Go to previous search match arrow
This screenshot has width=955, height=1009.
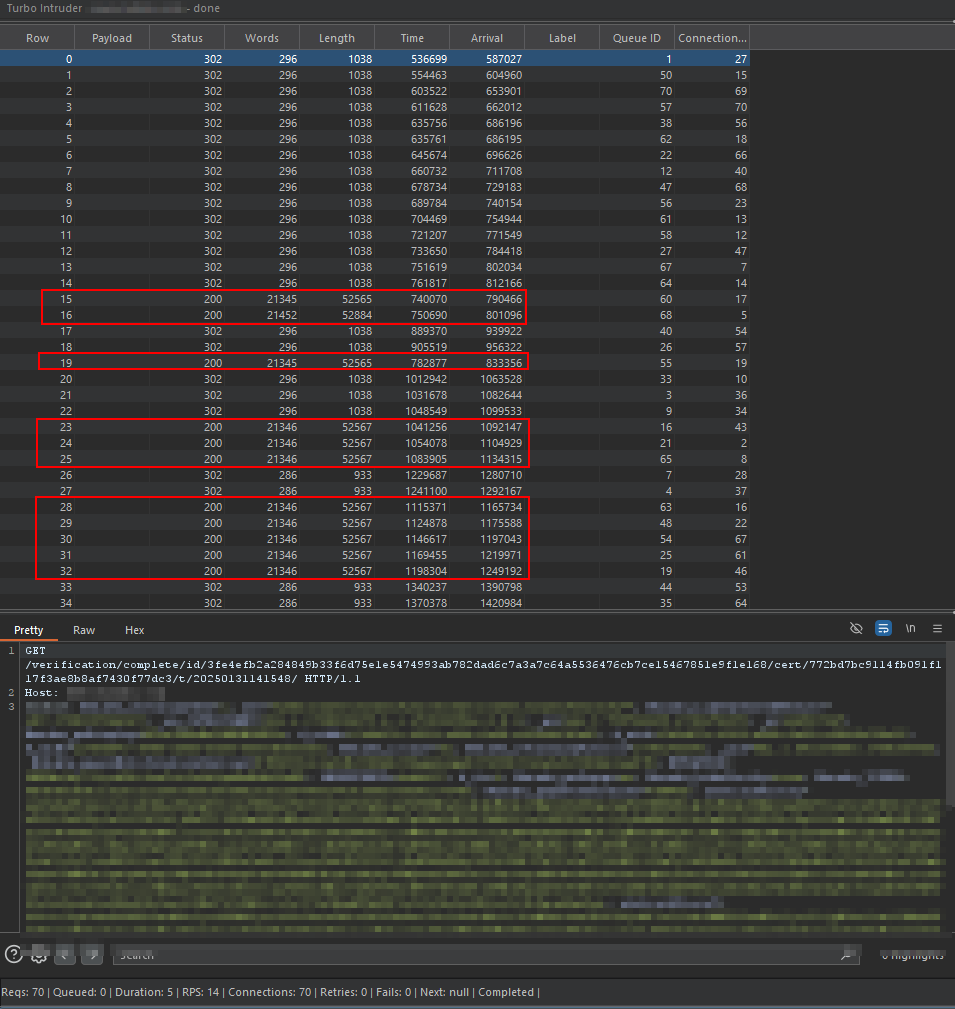coord(66,955)
